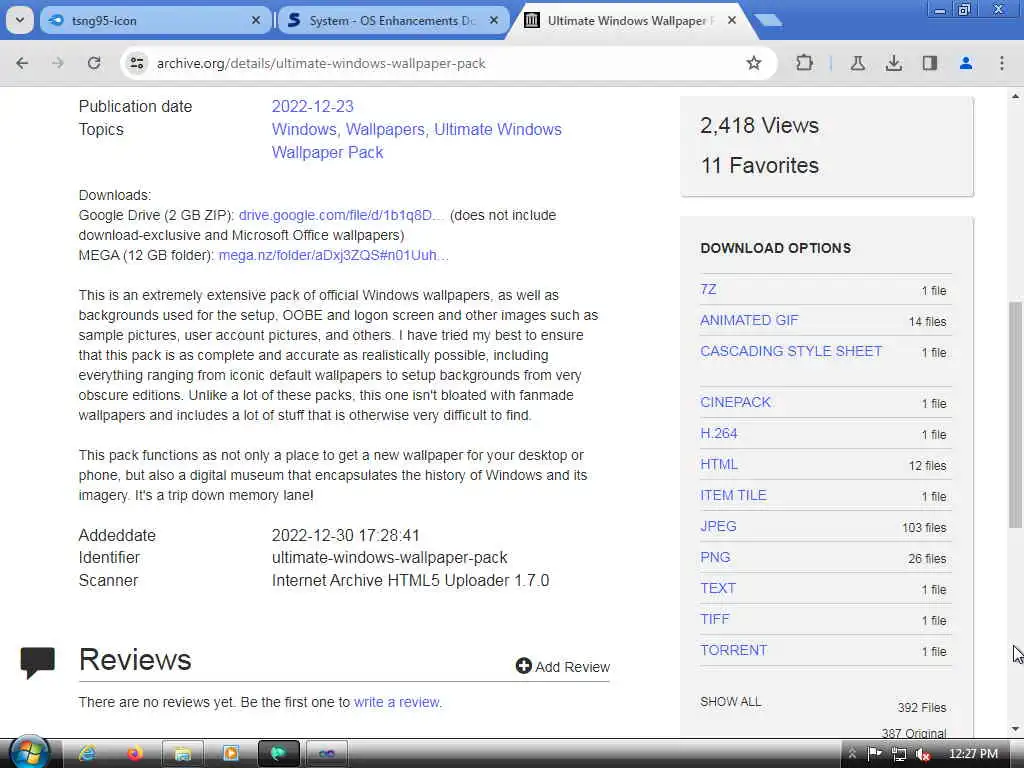Image resolution: width=1024 pixels, height=768 pixels.
Task: Open the Google Drive download link
Action: [x=340, y=216]
